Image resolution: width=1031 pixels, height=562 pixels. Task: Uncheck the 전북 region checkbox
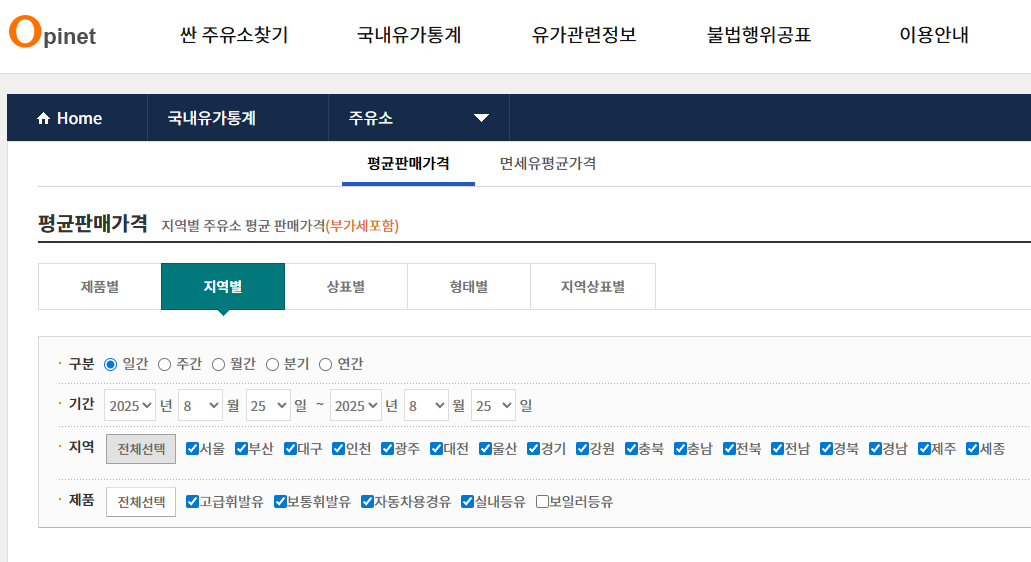tap(729, 448)
